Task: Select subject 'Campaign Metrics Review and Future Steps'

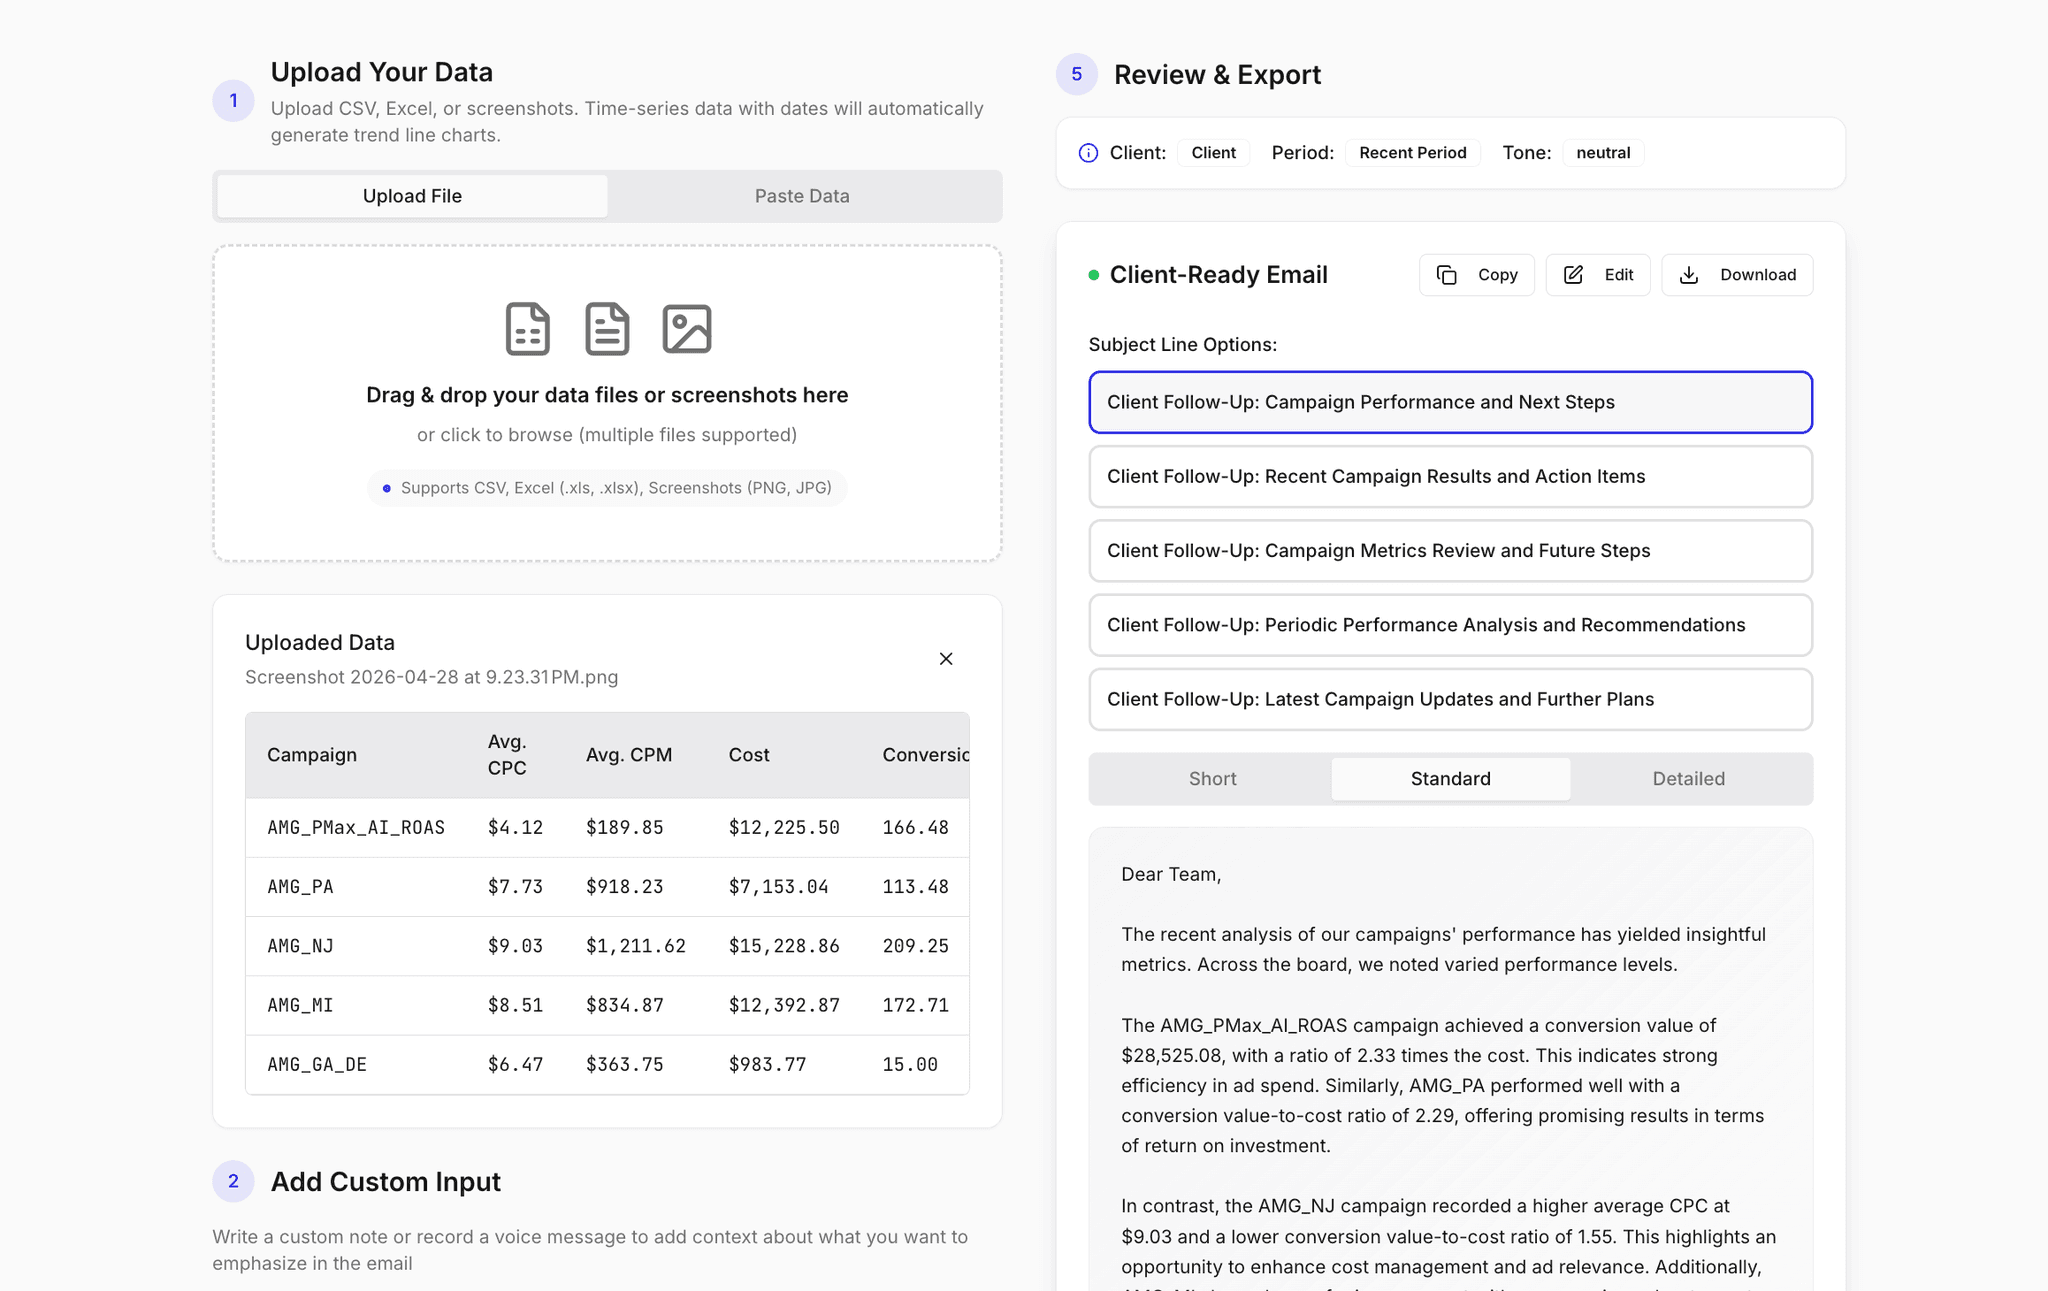Action: click(x=1450, y=551)
